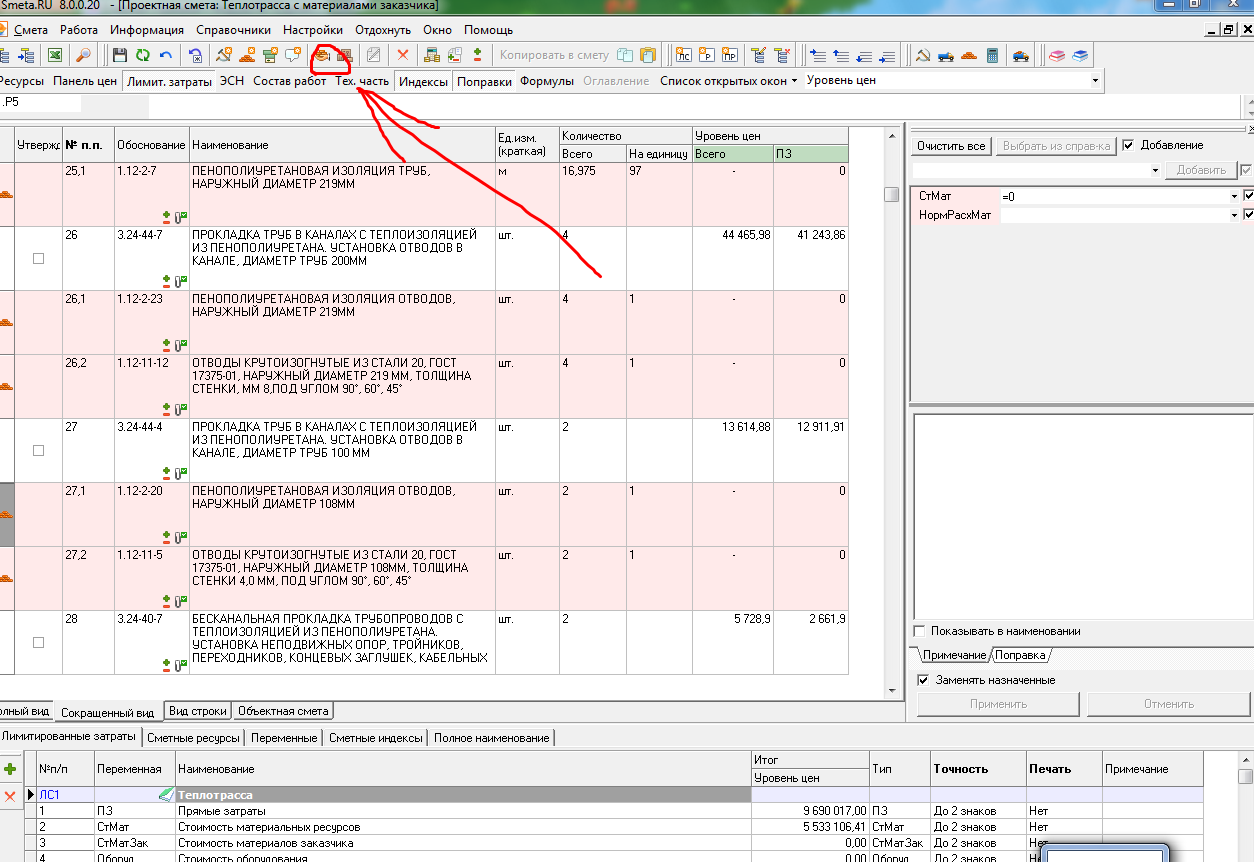Click the calculator icon
The image size is (1254, 862).
coord(992,55)
